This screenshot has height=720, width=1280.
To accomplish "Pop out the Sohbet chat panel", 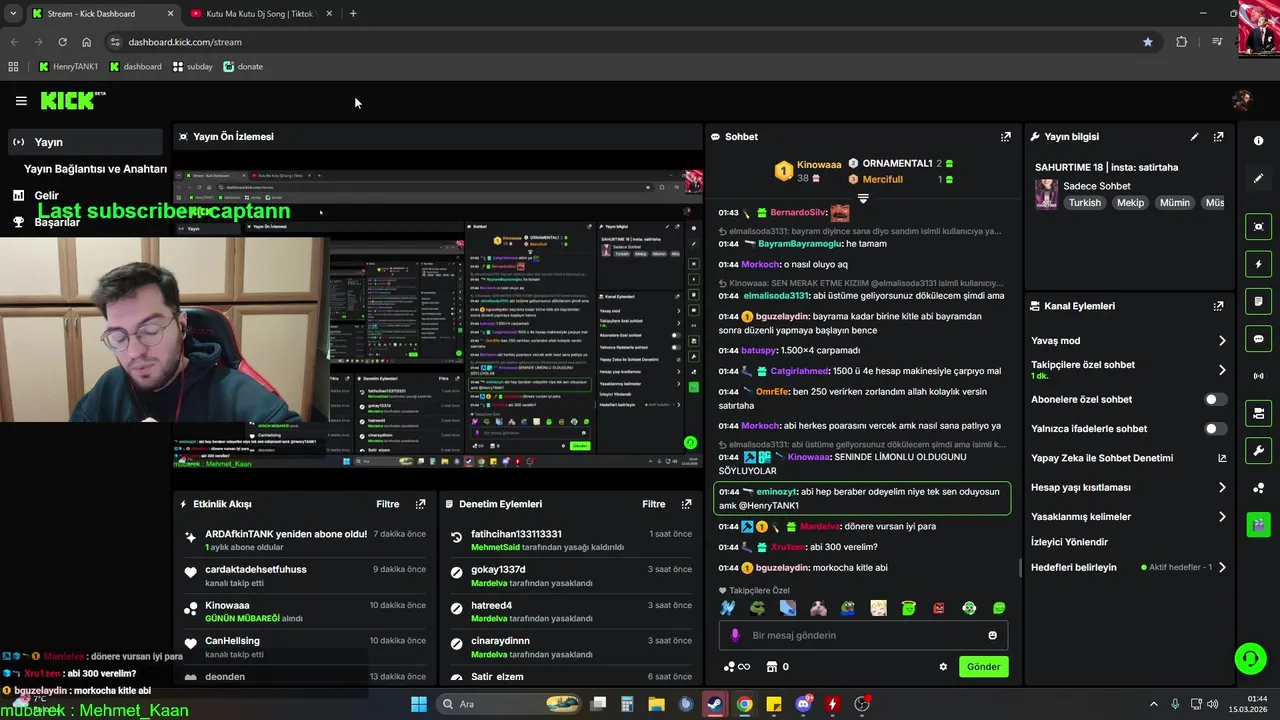I will tap(1005, 137).
